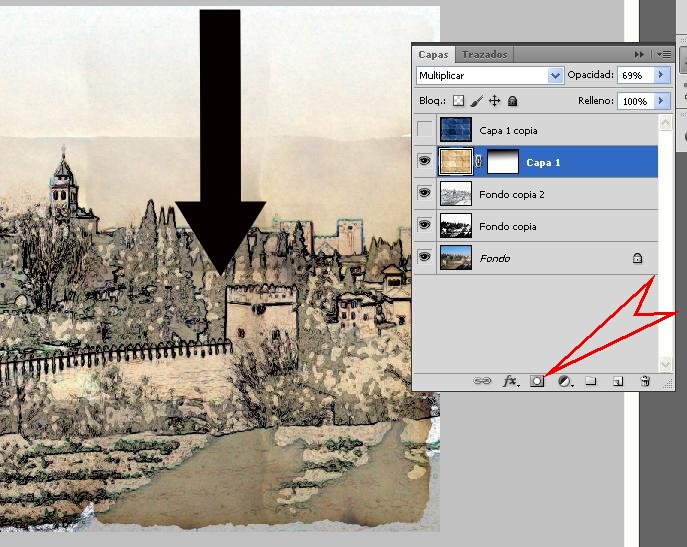Expand the Opacidad slider arrow
Image resolution: width=687 pixels, height=547 pixels.
click(x=660, y=75)
